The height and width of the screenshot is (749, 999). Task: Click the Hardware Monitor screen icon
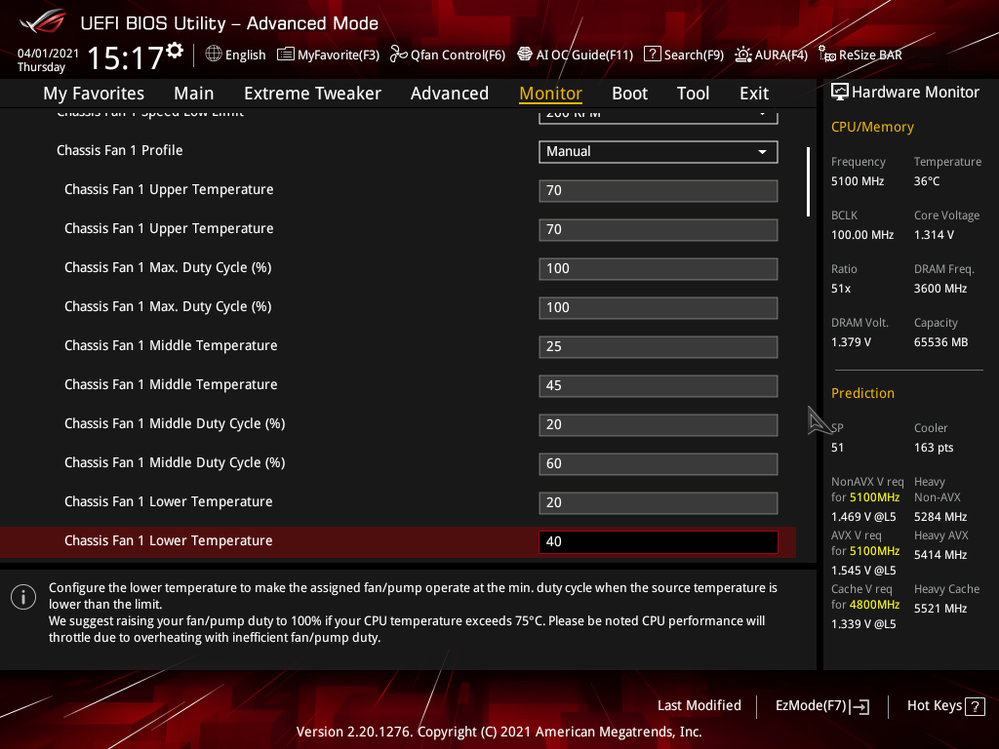coord(840,92)
